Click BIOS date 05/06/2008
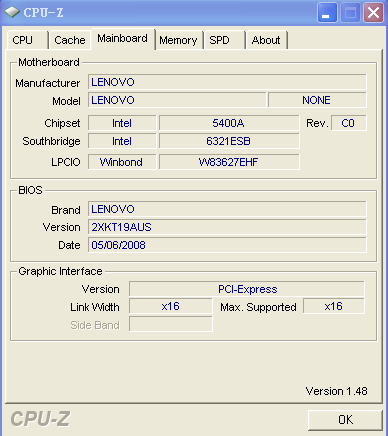The height and width of the screenshot is (436, 388). pos(227,245)
